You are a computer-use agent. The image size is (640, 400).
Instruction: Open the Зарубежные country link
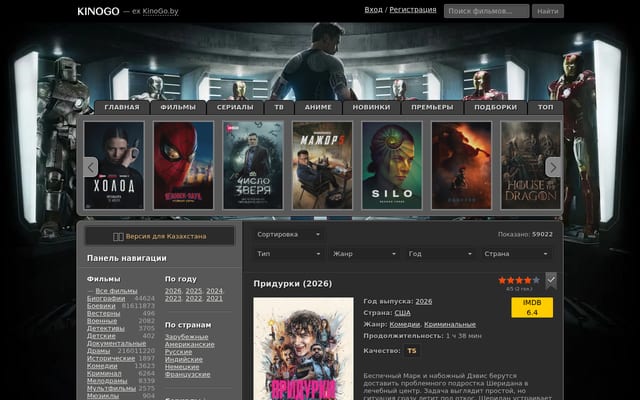tap(187, 337)
